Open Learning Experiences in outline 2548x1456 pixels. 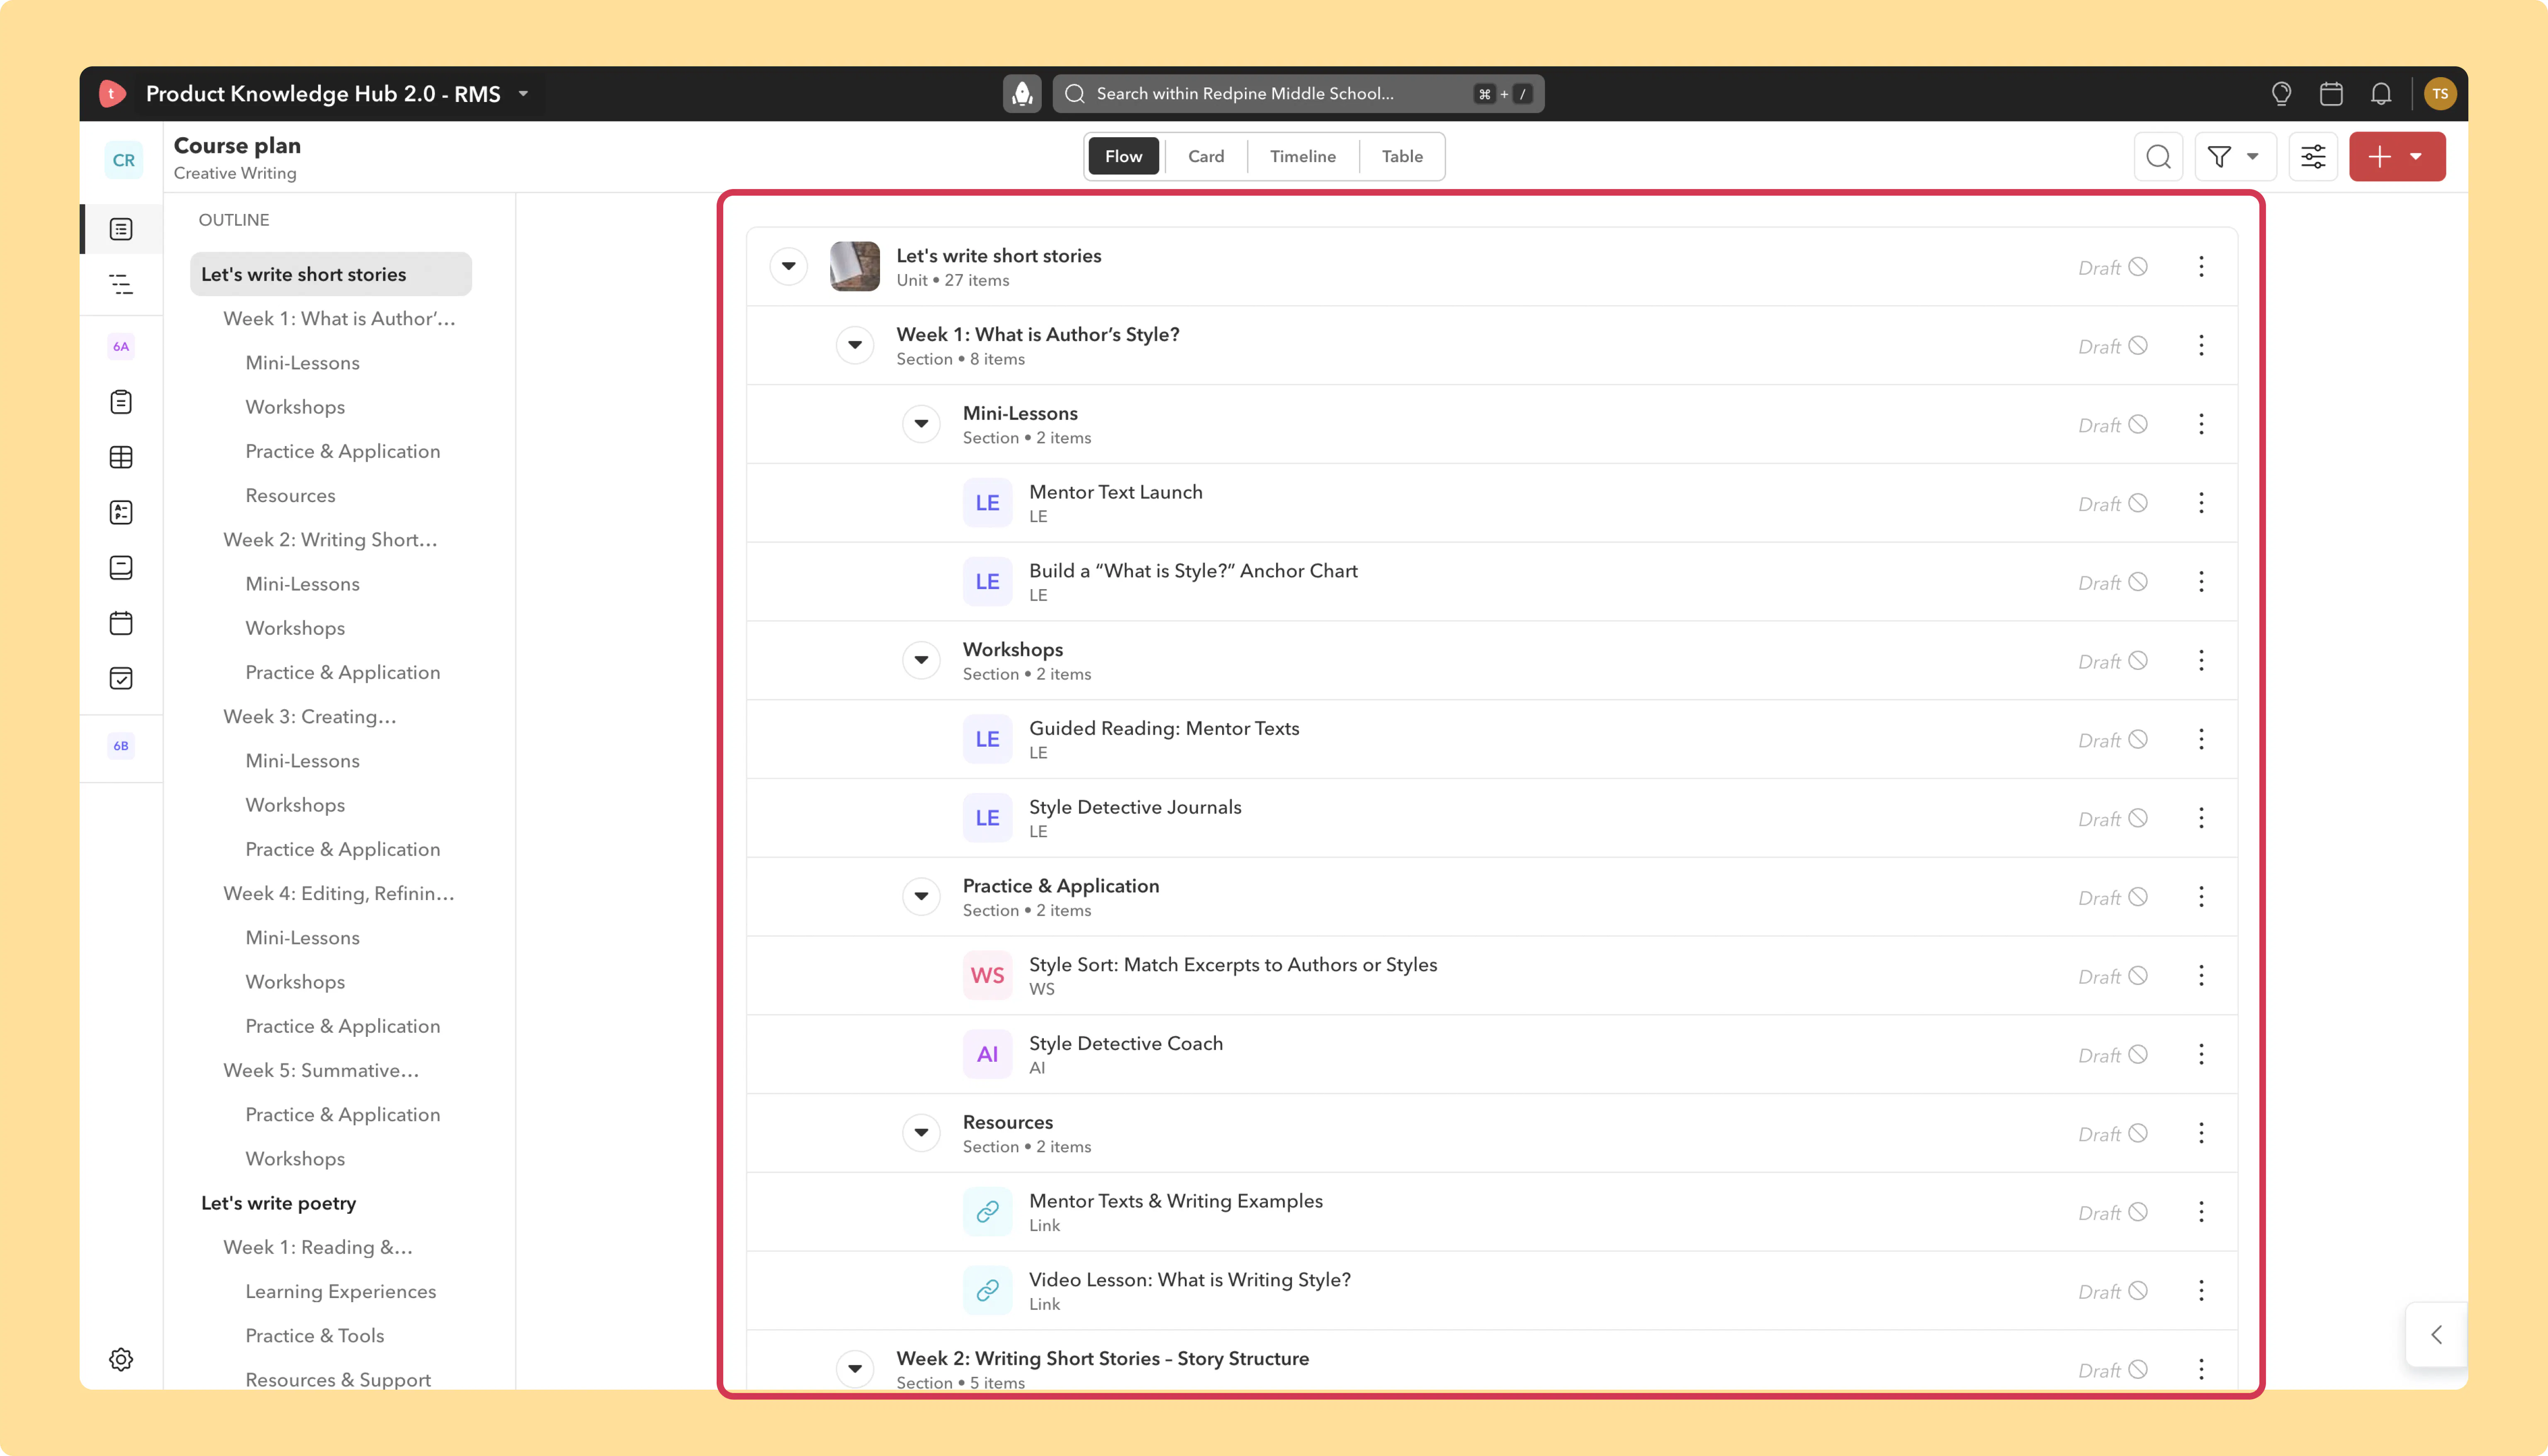pos(341,1292)
